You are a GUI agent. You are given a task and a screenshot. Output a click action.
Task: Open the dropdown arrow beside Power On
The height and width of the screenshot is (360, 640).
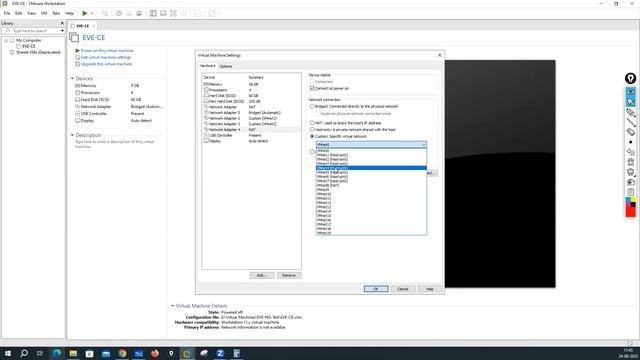pyautogui.click(x=92, y=13)
